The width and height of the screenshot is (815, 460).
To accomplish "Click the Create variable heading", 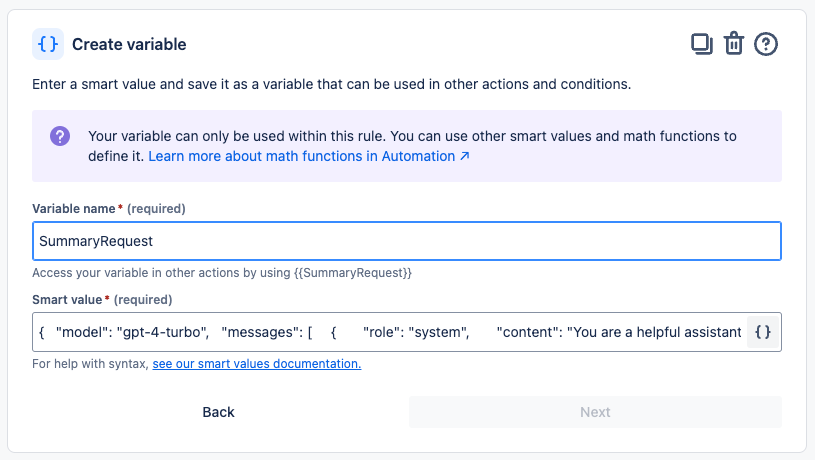I will (129, 44).
